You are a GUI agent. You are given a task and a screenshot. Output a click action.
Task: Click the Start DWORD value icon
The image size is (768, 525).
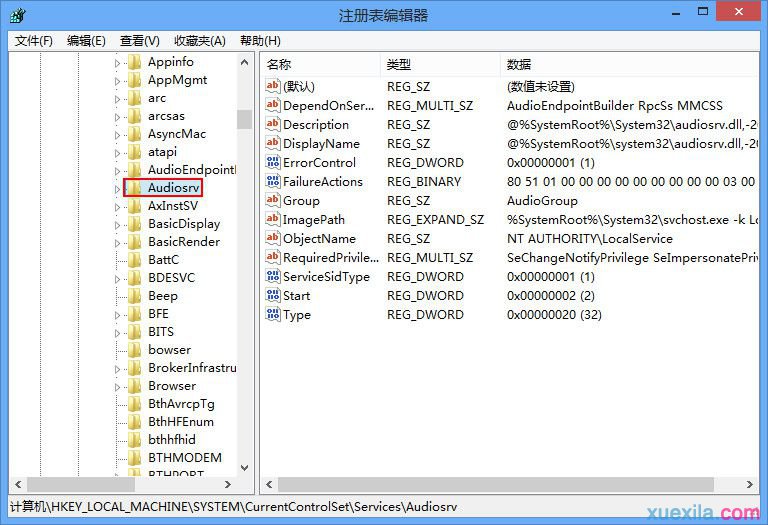(x=272, y=295)
